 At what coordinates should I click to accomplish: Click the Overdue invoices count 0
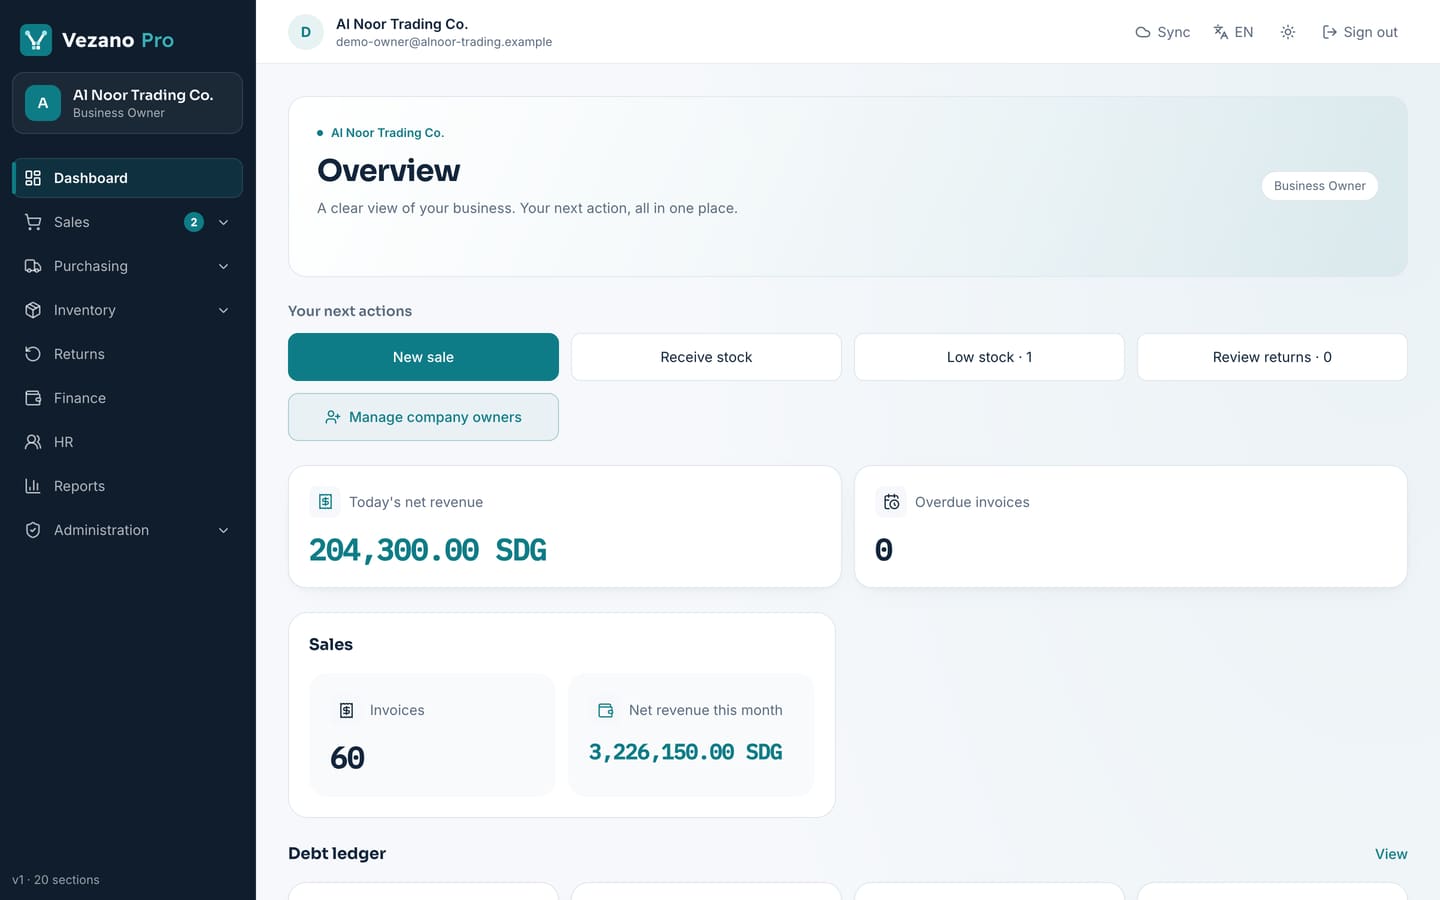click(884, 550)
